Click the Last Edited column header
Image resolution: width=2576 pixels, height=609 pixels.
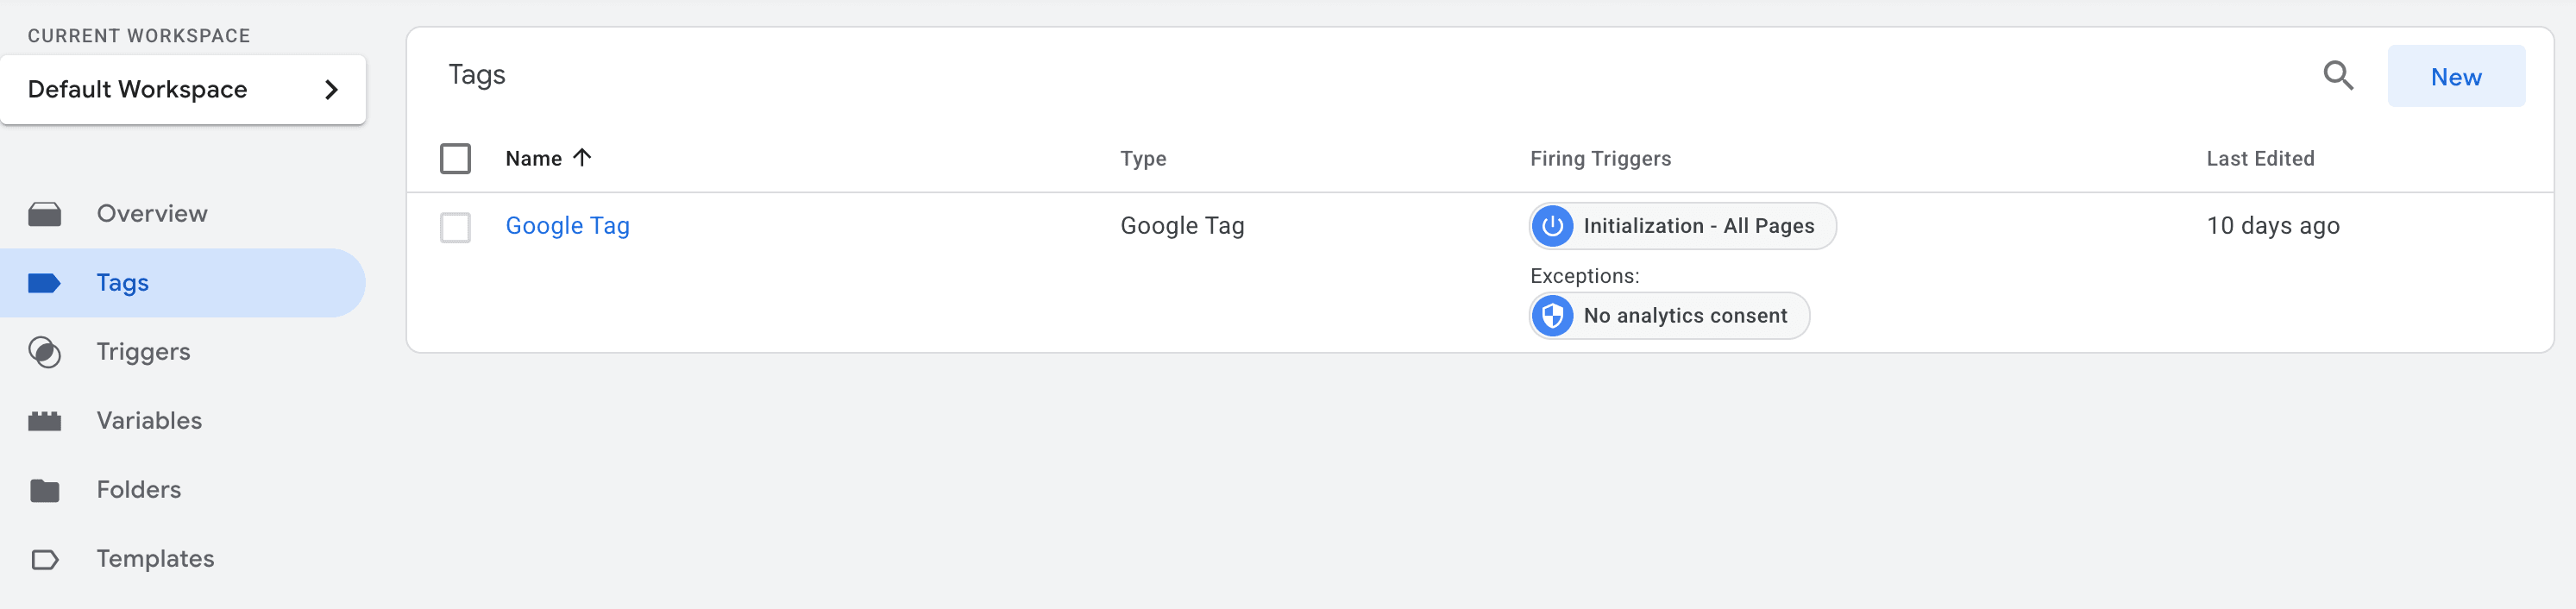pyautogui.click(x=2259, y=159)
